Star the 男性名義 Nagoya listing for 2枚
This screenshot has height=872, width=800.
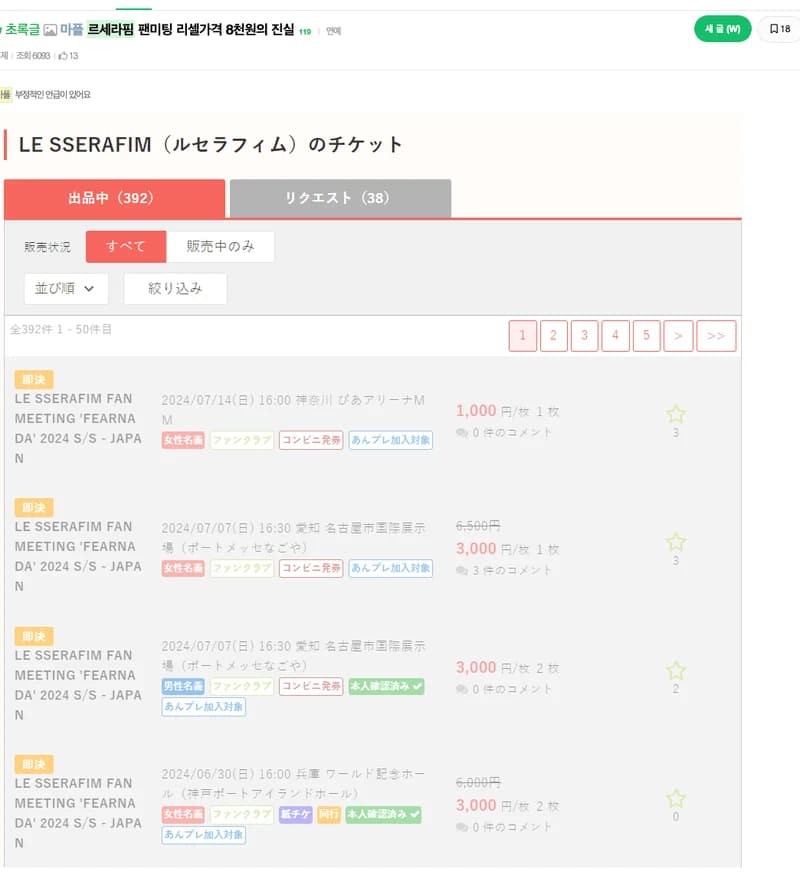(x=675, y=670)
